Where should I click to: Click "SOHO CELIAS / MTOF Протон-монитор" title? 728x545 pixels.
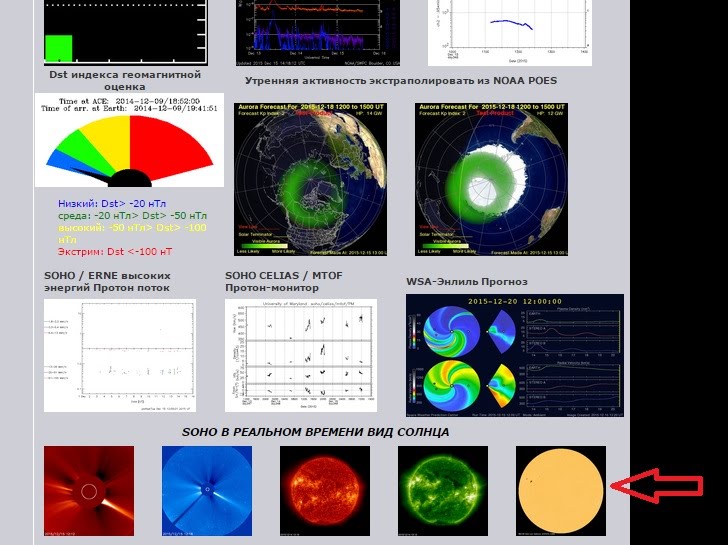(284, 281)
